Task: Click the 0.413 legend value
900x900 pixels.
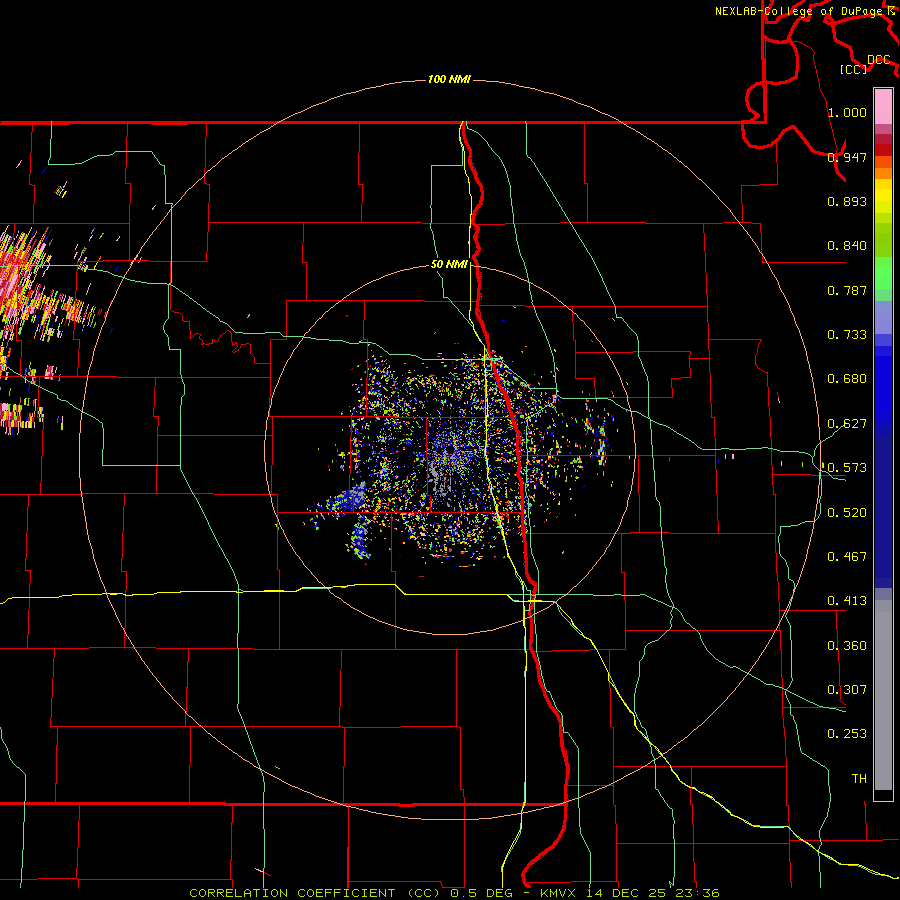Action: (x=847, y=601)
